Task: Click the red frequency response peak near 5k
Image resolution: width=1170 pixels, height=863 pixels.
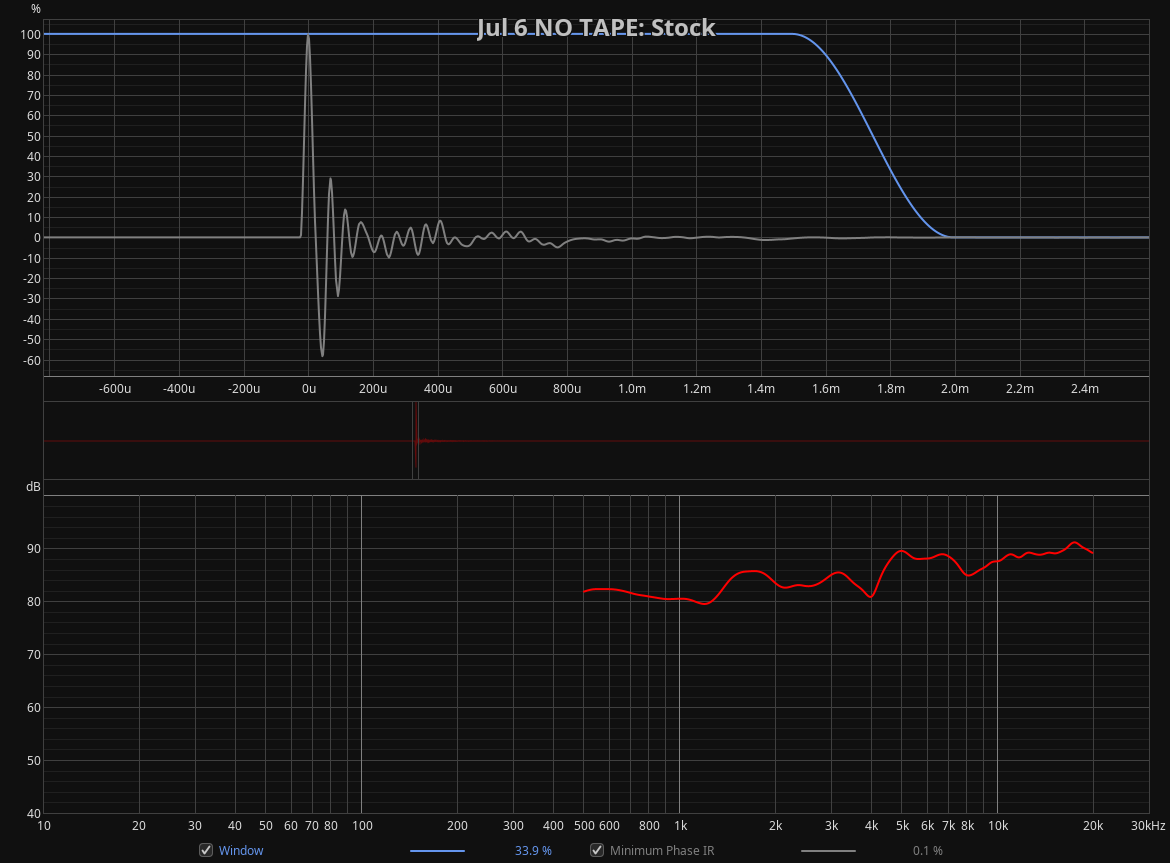Action: tap(902, 551)
